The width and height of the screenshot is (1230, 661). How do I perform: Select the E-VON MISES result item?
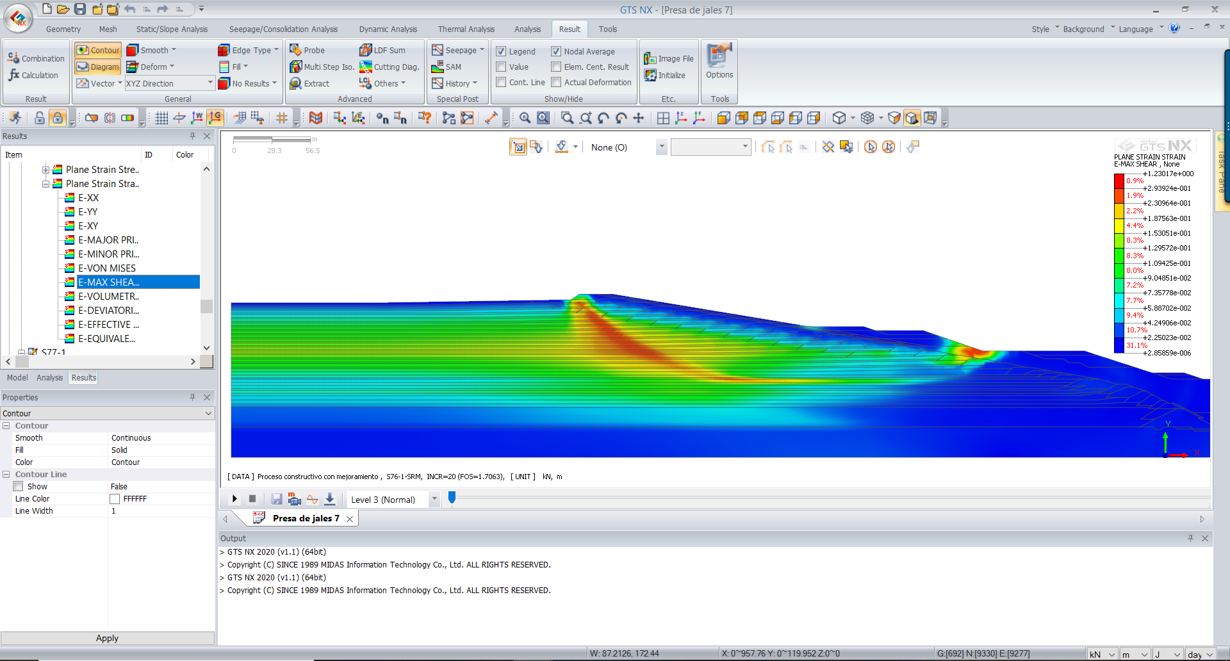click(x=107, y=268)
